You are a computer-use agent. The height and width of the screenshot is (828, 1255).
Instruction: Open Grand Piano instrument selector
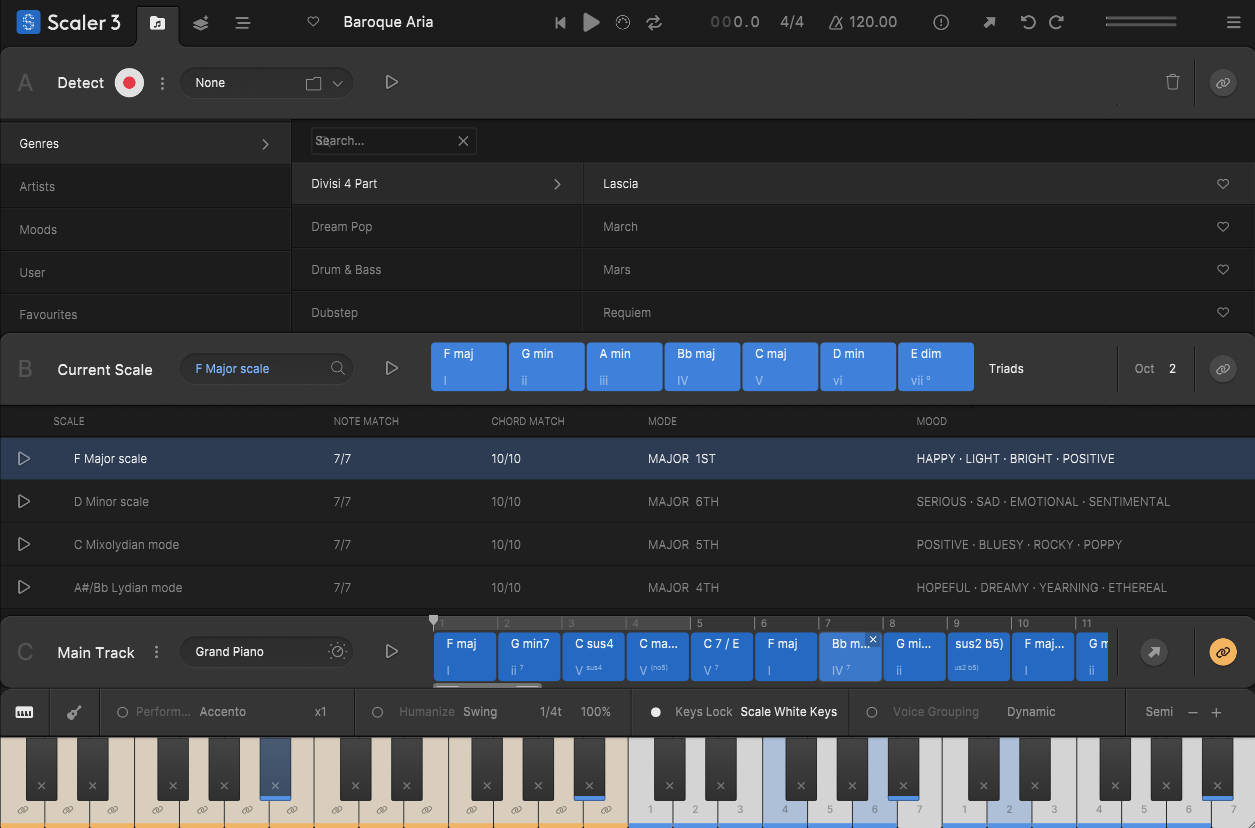tap(267, 652)
